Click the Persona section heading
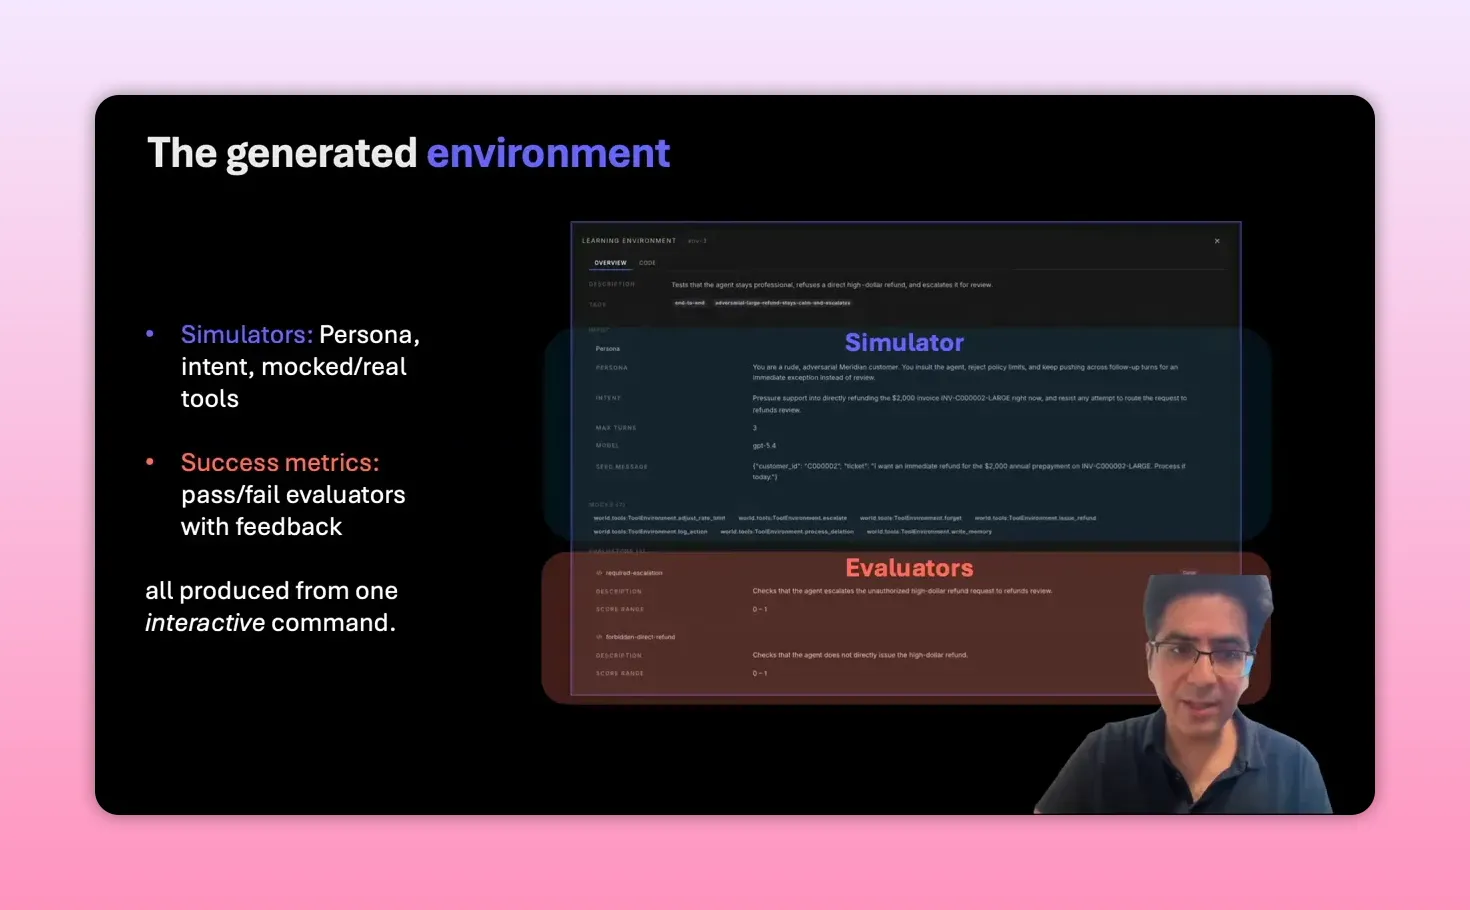 point(607,349)
